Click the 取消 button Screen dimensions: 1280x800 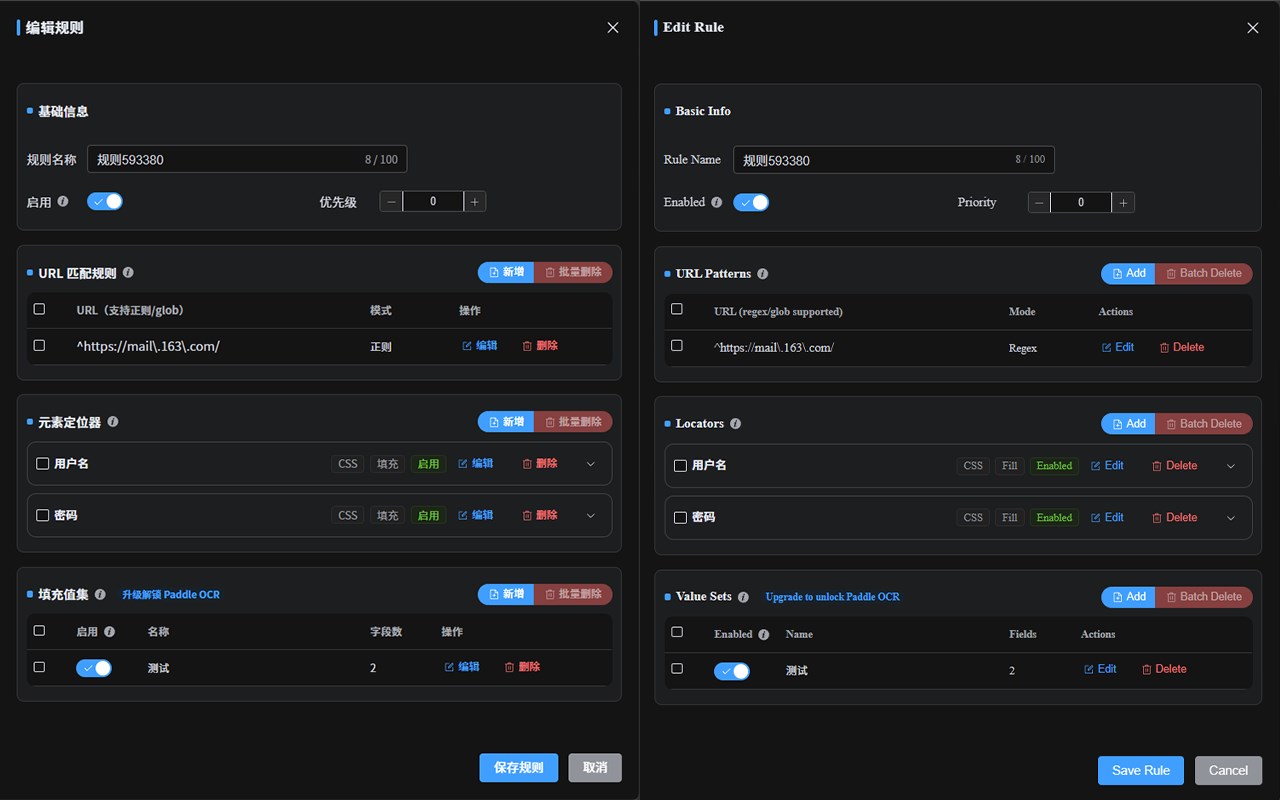click(595, 768)
